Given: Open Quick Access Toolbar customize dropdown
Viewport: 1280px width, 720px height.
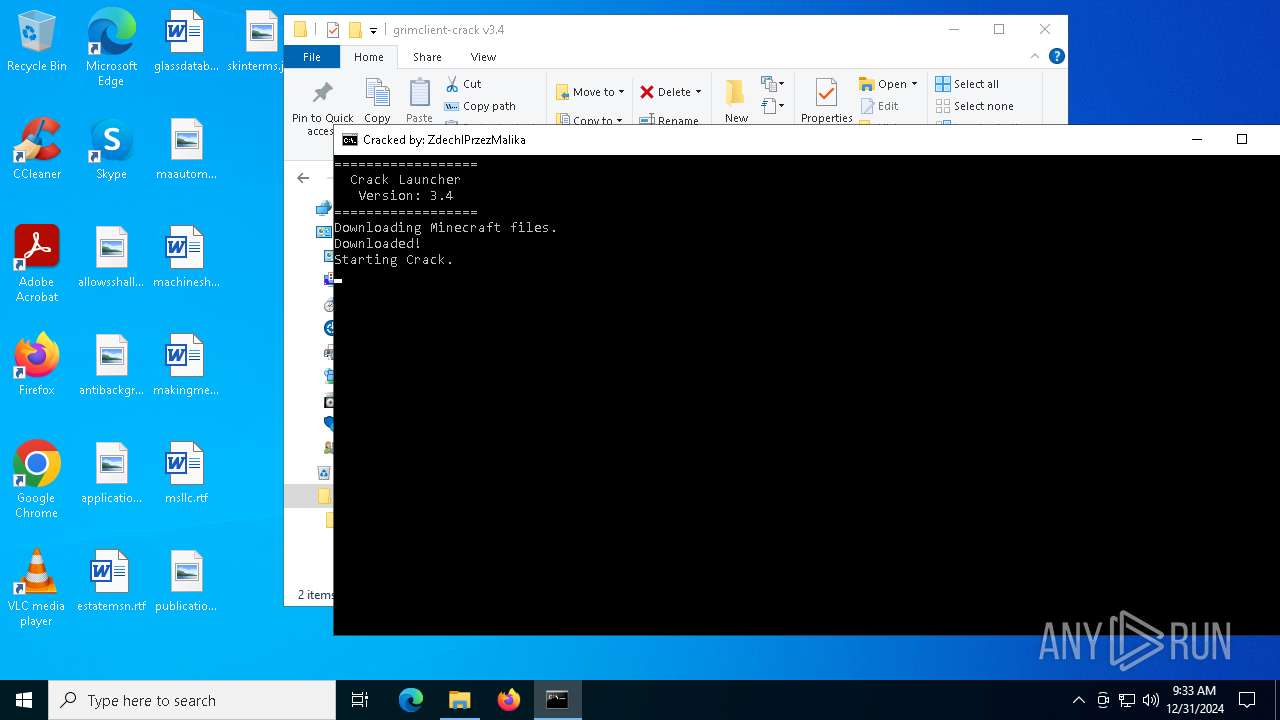Looking at the screenshot, I should [x=373, y=30].
